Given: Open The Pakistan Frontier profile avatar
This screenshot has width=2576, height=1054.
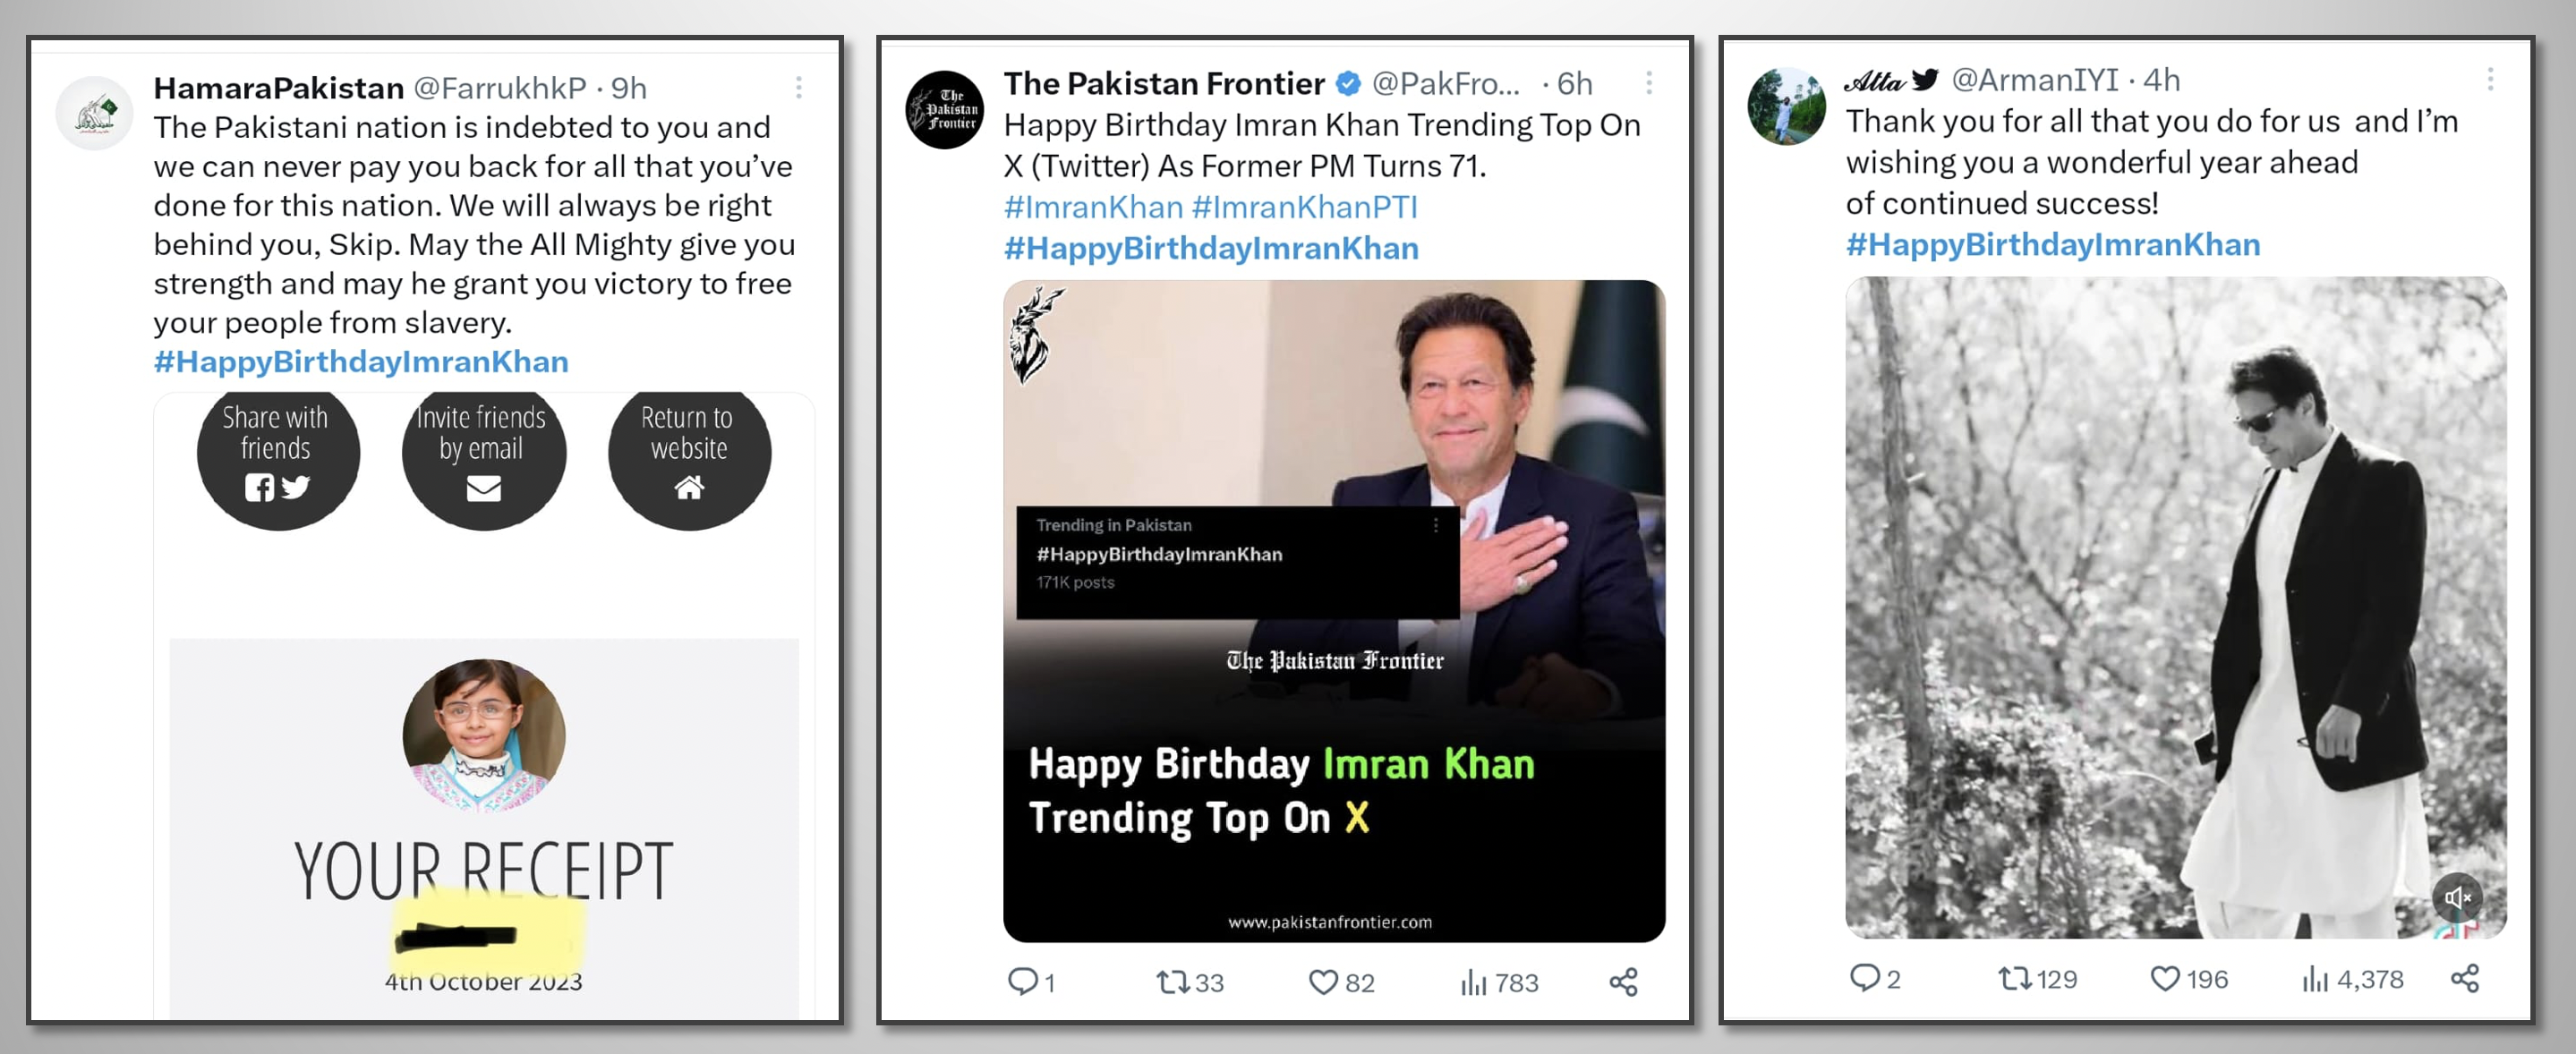Looking at the screenshot, I should [x=945, y=110].
